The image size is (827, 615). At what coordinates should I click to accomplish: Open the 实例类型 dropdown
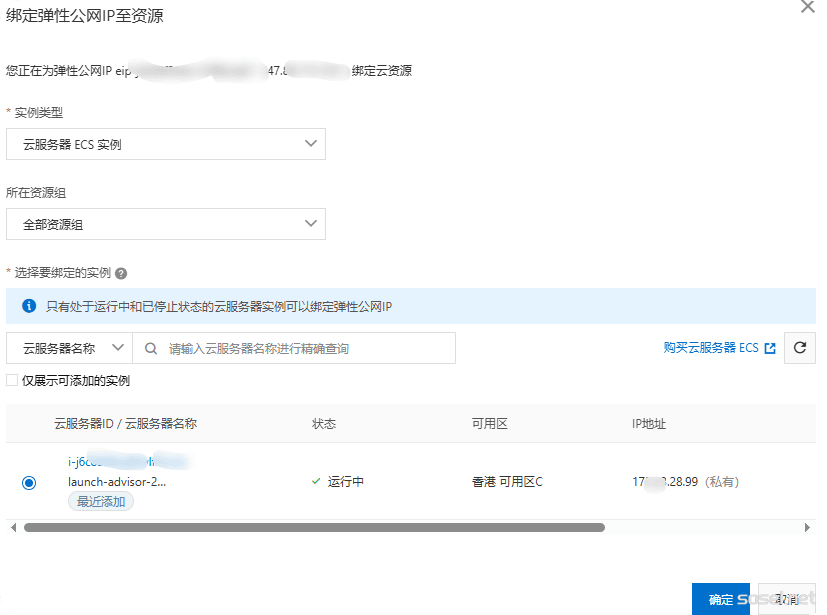[x=166, y=144]
